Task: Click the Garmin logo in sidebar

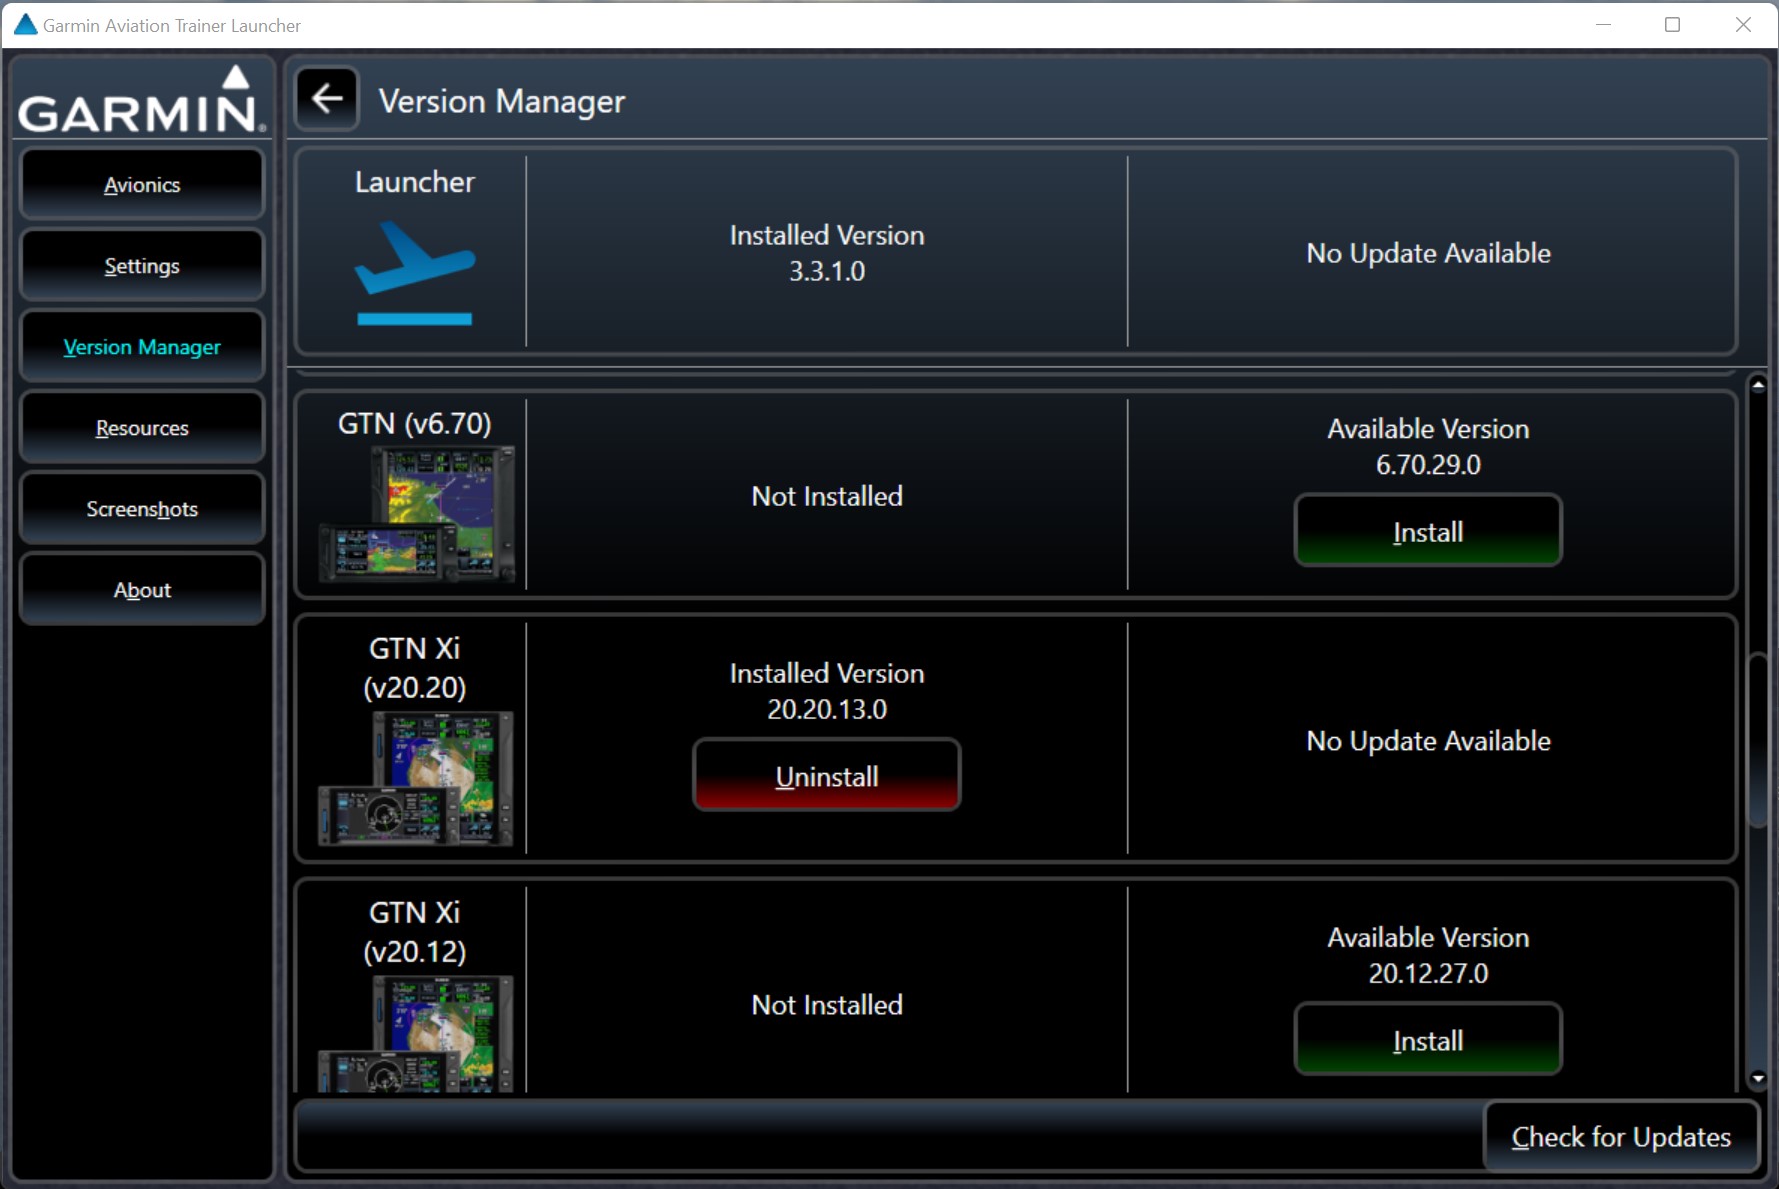Action: tap(142, 100)
